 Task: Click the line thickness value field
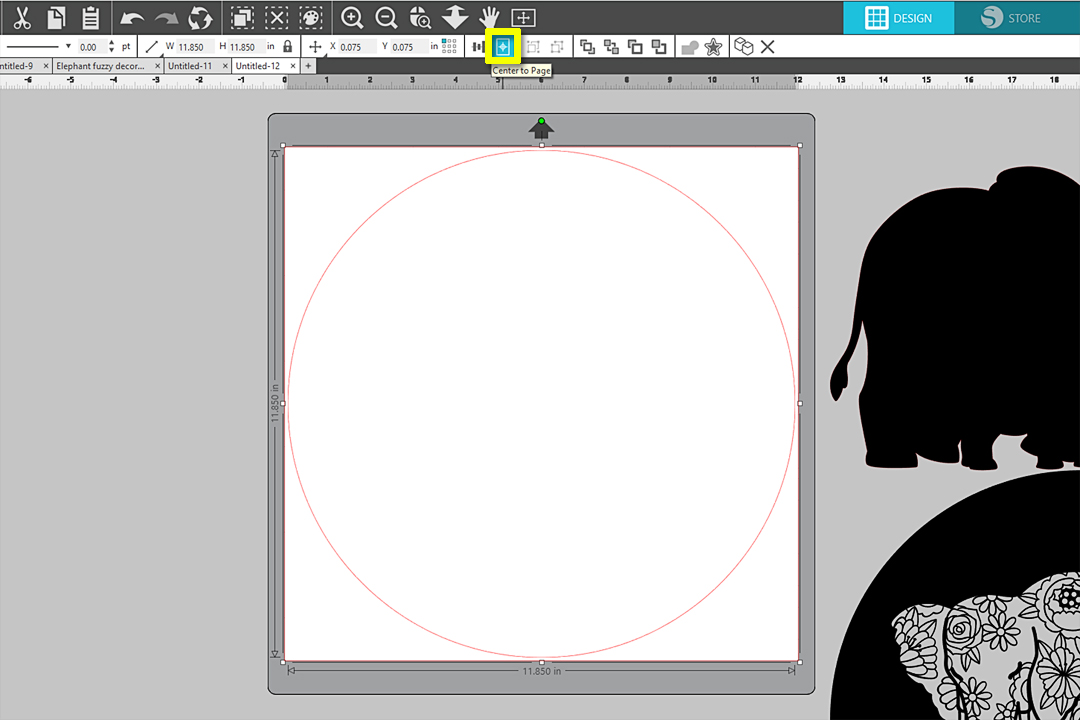coord(92,47)
